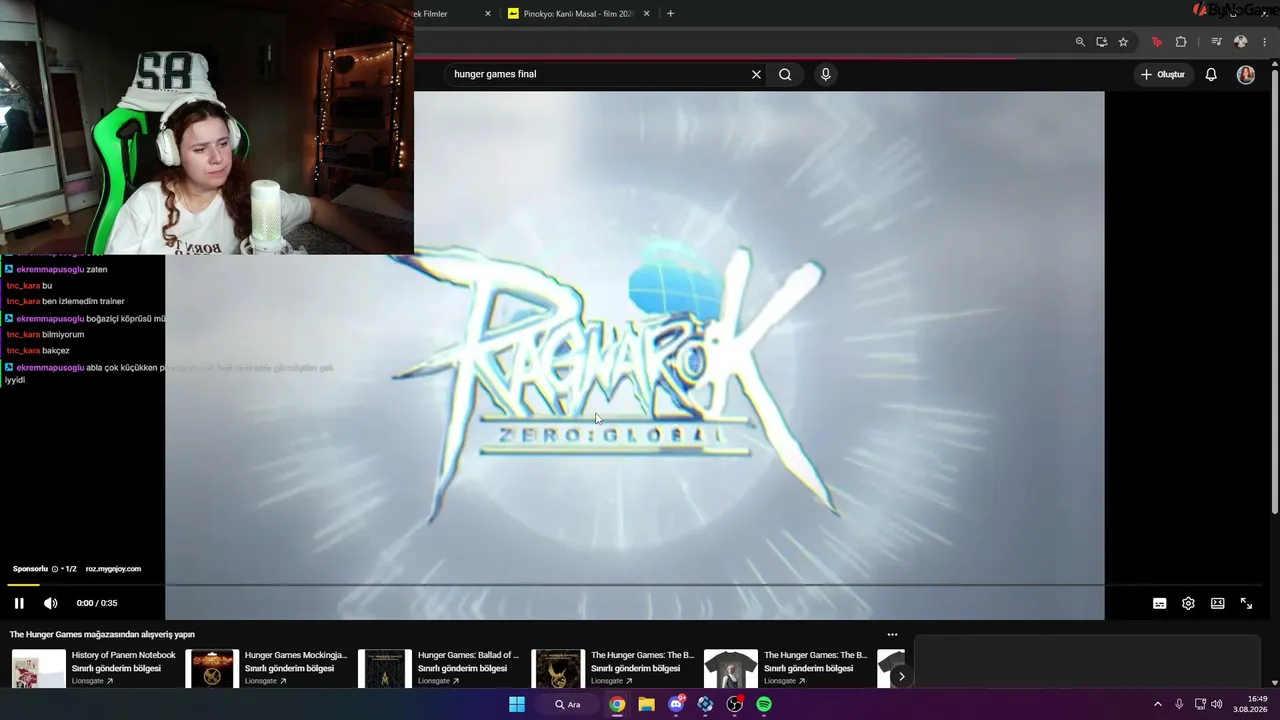Open the 'Hunger Games Mockingja...' product

coord(296,655)
